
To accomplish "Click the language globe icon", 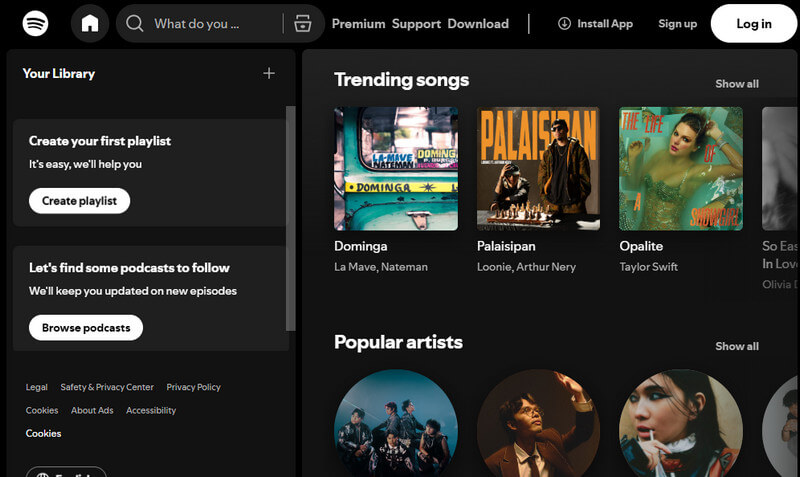I will tap(43, 474).
